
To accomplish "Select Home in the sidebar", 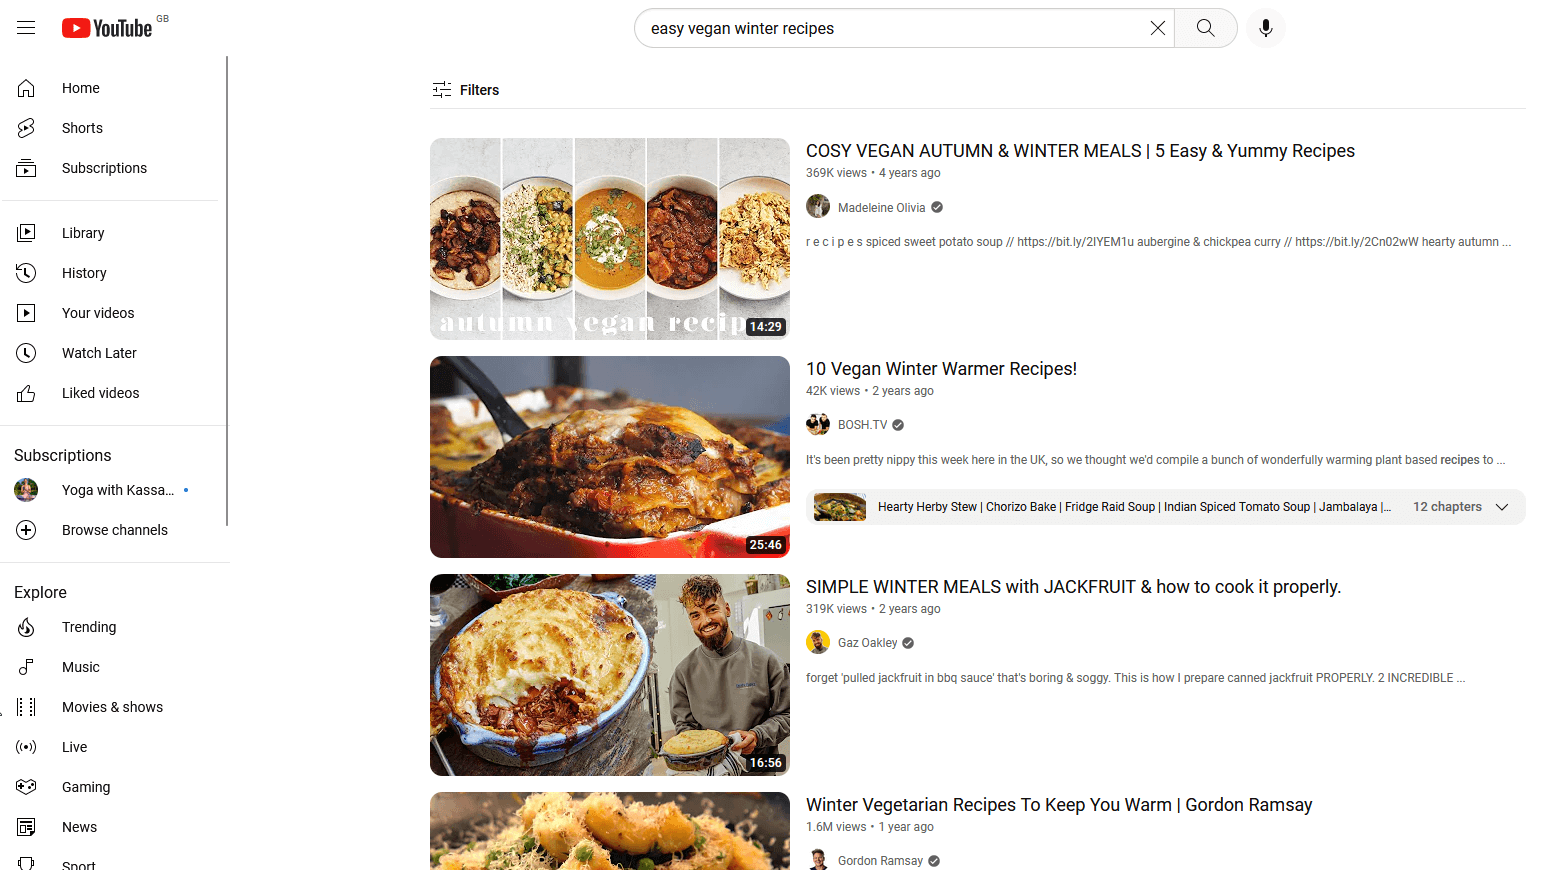I will pyautogui.click(x=111, y=88).
